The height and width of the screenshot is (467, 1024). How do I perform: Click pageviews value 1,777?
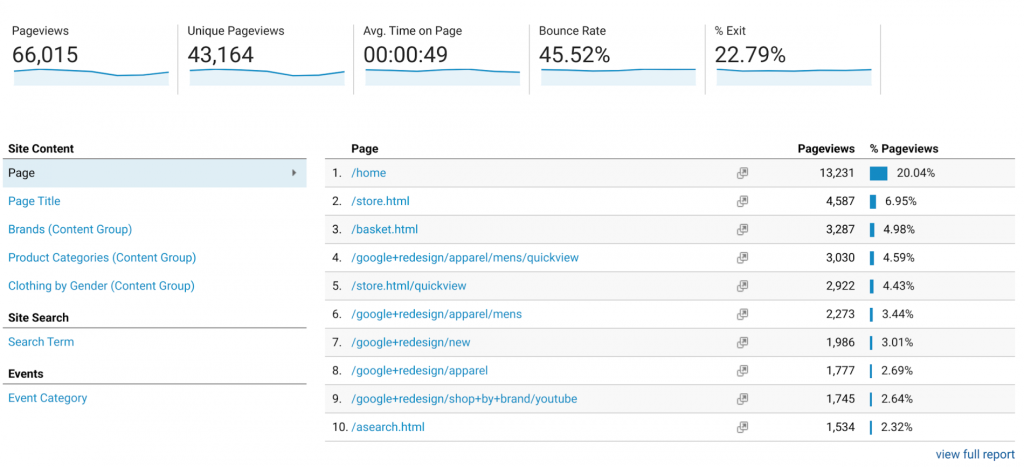pos(840,370)
